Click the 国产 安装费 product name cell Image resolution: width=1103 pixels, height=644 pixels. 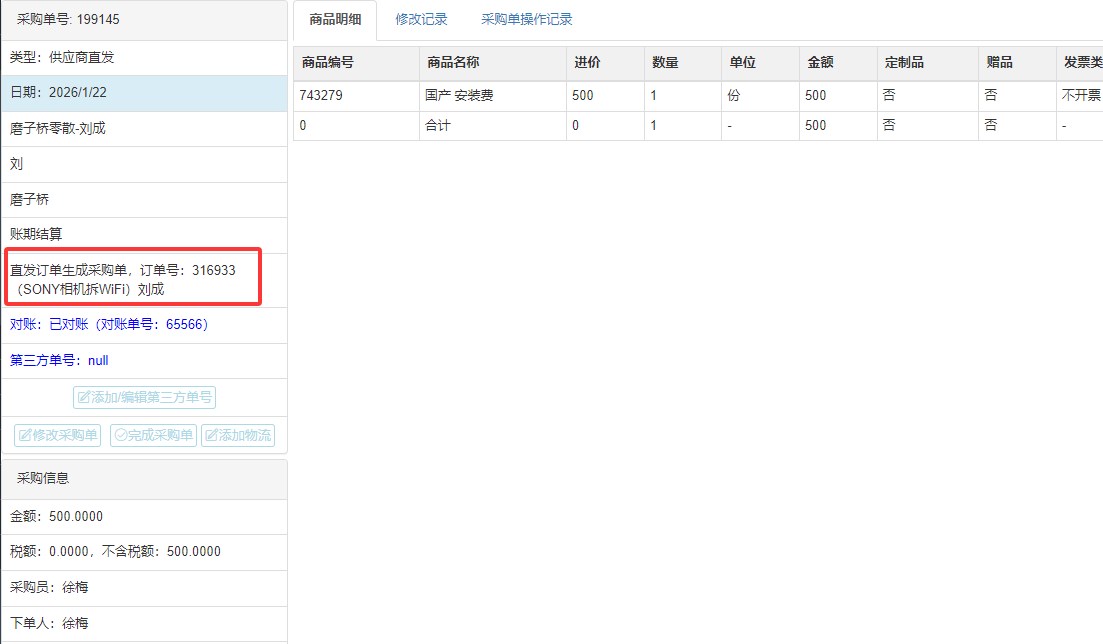[x=459, y=96]
